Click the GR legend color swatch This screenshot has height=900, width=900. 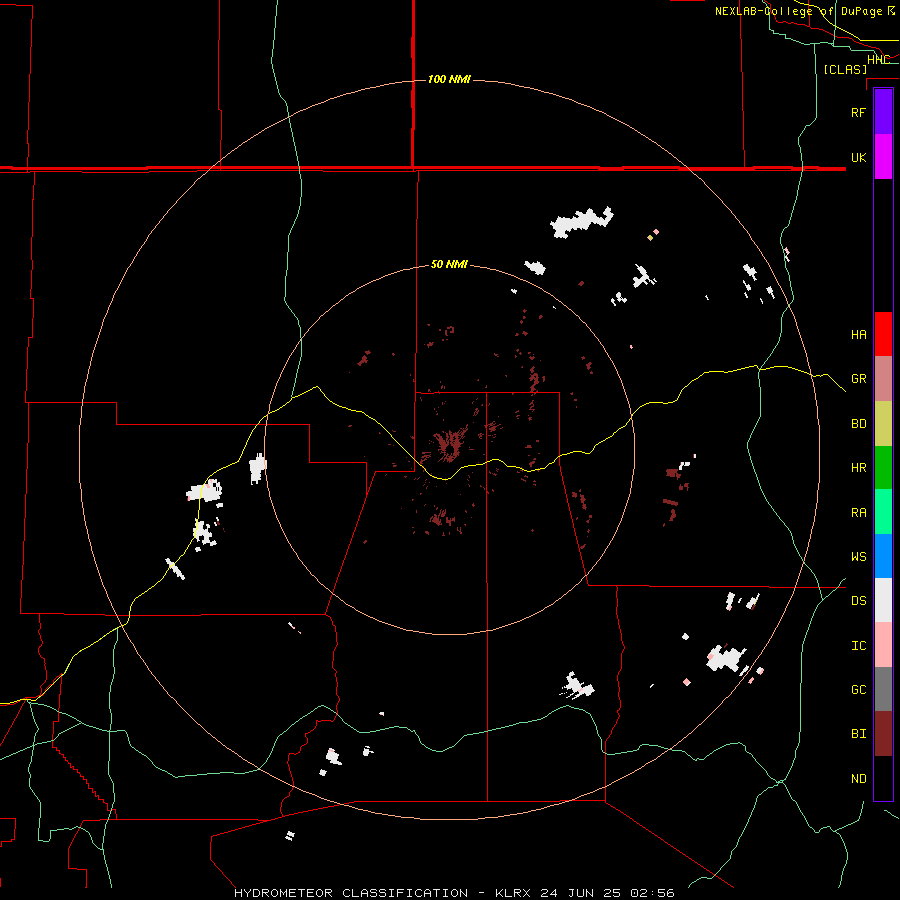883,379
